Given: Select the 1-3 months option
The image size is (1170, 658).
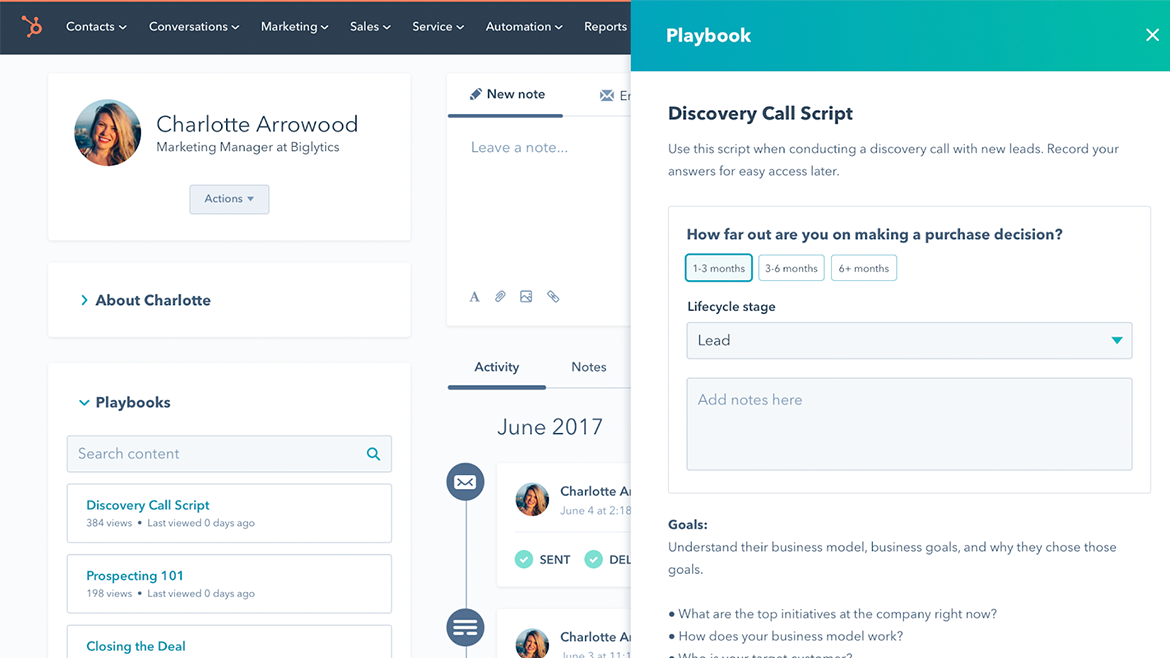Looking at the screenshot, I should coord(718,268).
